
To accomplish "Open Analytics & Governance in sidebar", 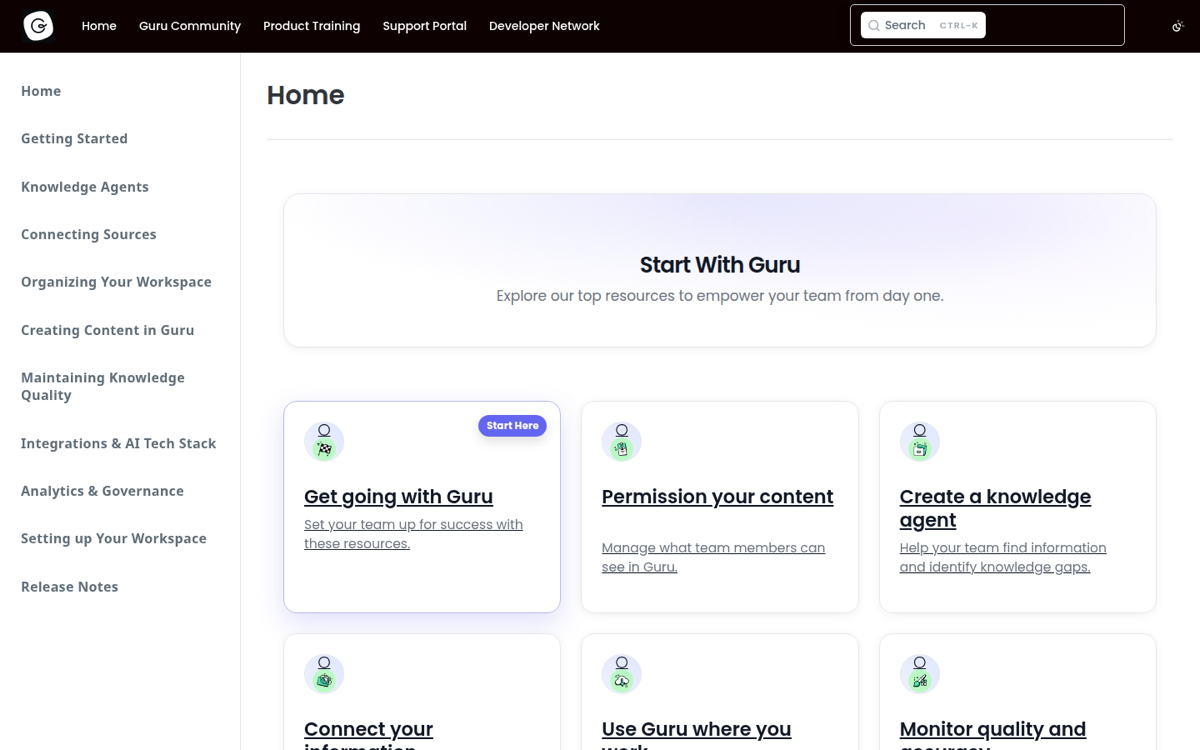I will 102,491.
